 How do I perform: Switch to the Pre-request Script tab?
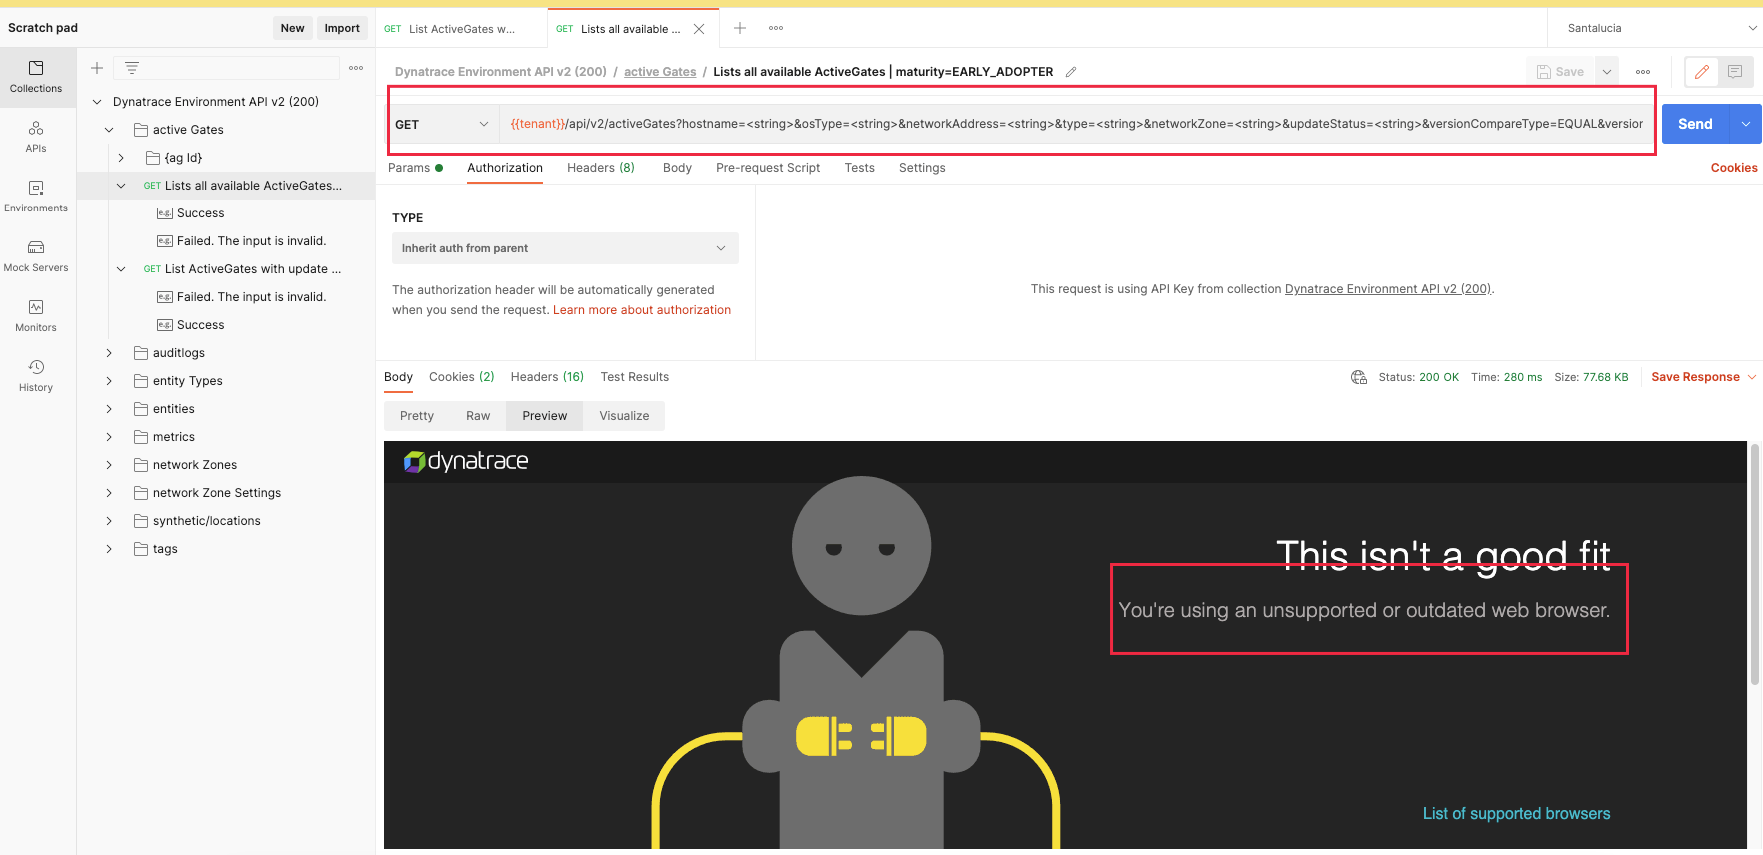[767, 168]
